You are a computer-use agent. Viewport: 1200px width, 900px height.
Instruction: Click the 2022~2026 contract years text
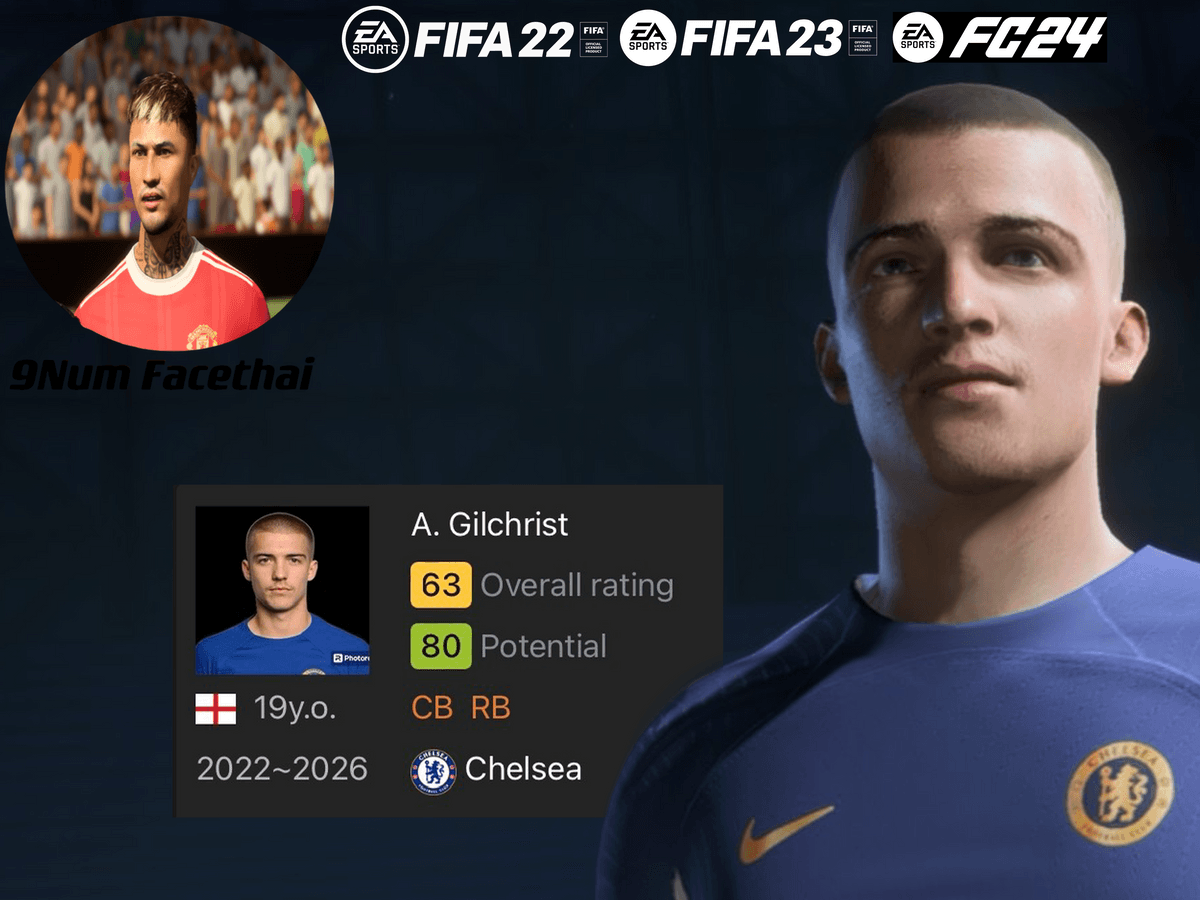tap(282, 769)
